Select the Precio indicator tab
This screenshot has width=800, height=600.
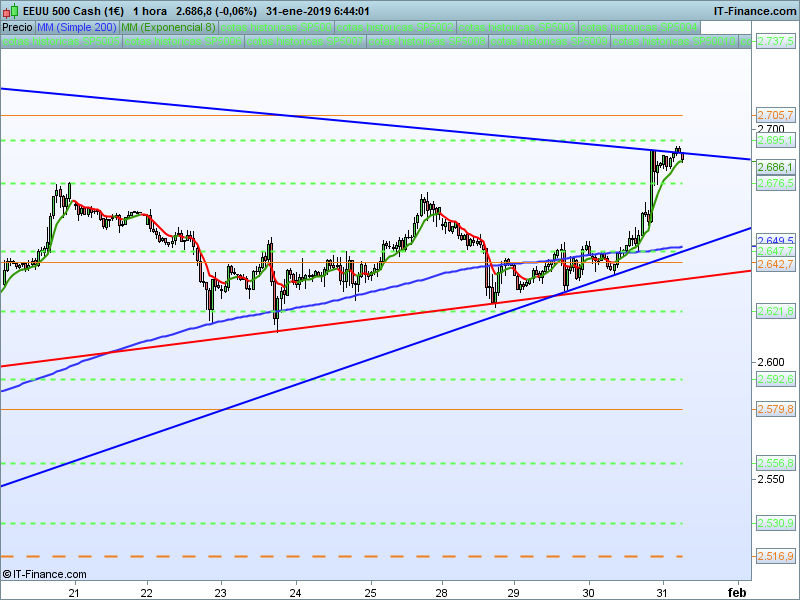(x=17, y=27)
